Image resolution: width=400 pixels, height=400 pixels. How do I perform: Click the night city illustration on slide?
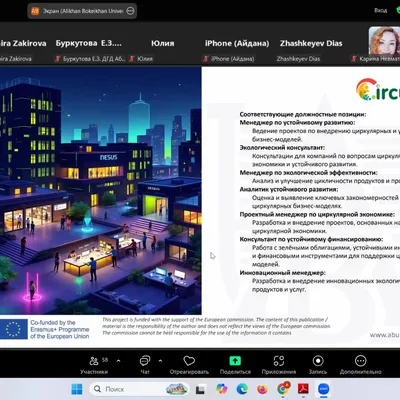[x=100, y=190]
